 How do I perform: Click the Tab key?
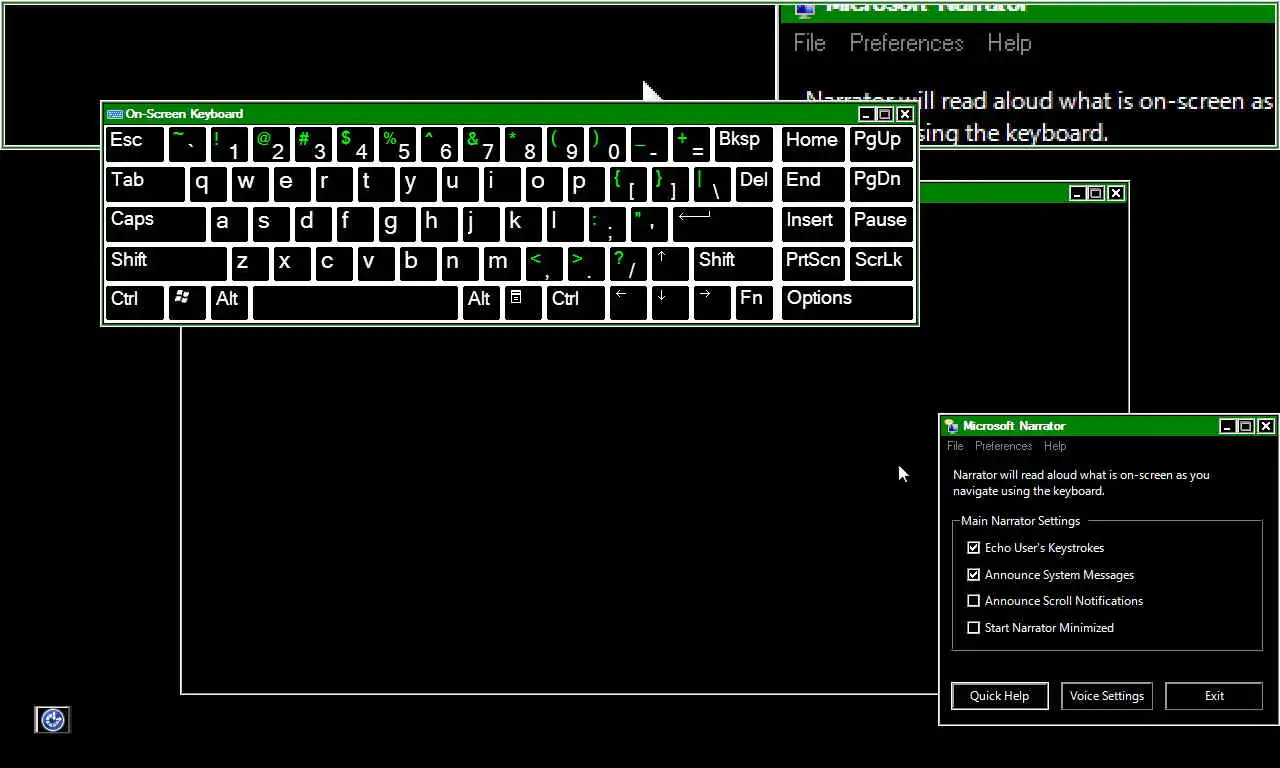coord(145,184)
